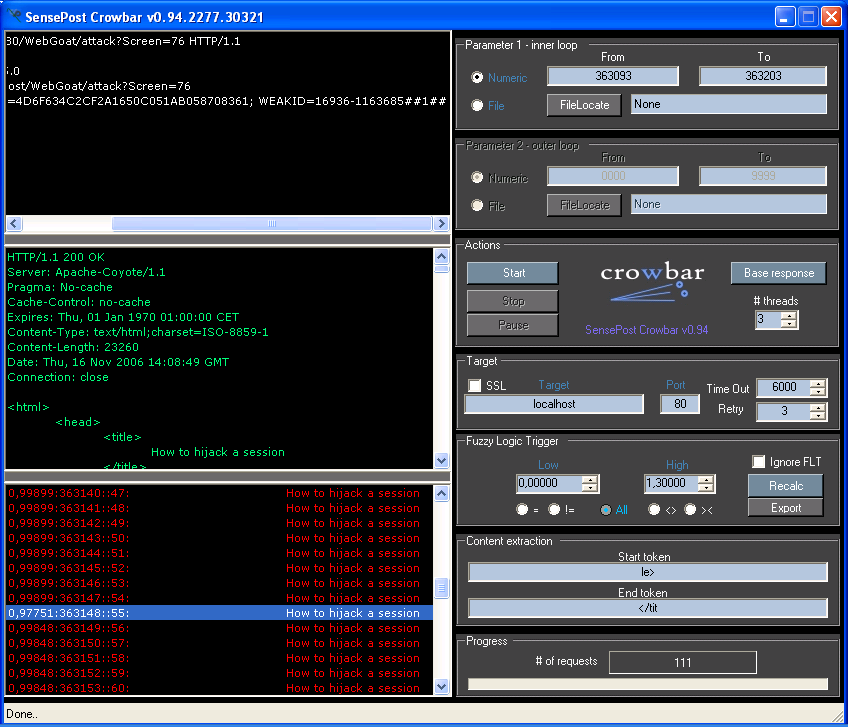Increase the Retry count spinner

click(818, 407)
